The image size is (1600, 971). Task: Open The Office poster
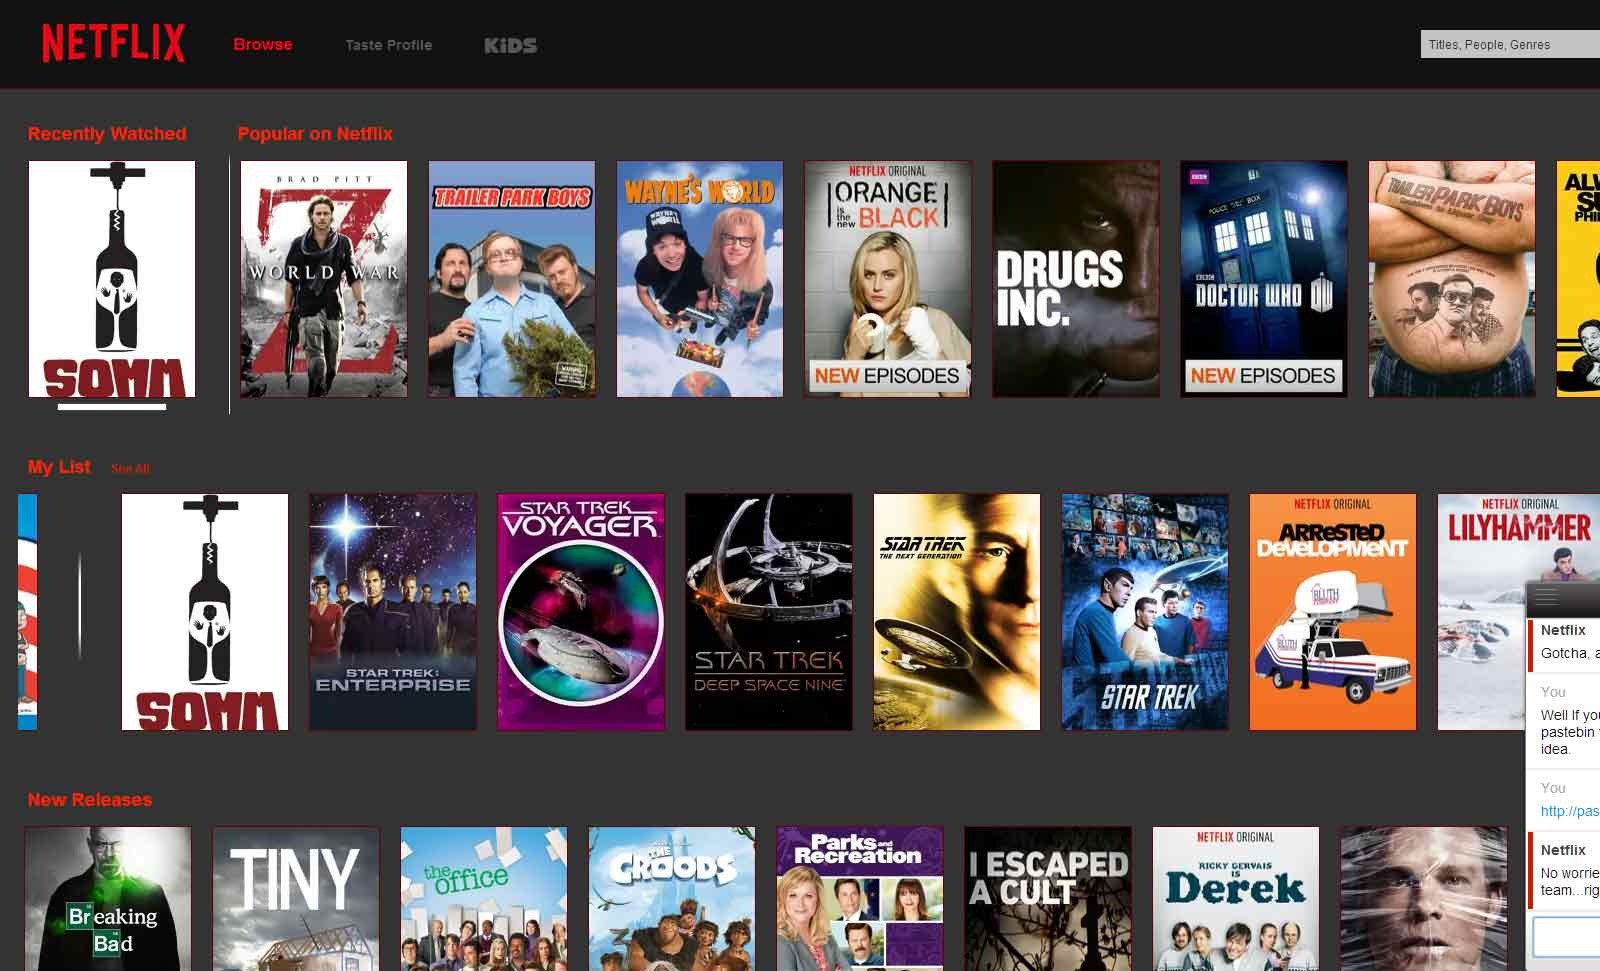pos(484,898)
